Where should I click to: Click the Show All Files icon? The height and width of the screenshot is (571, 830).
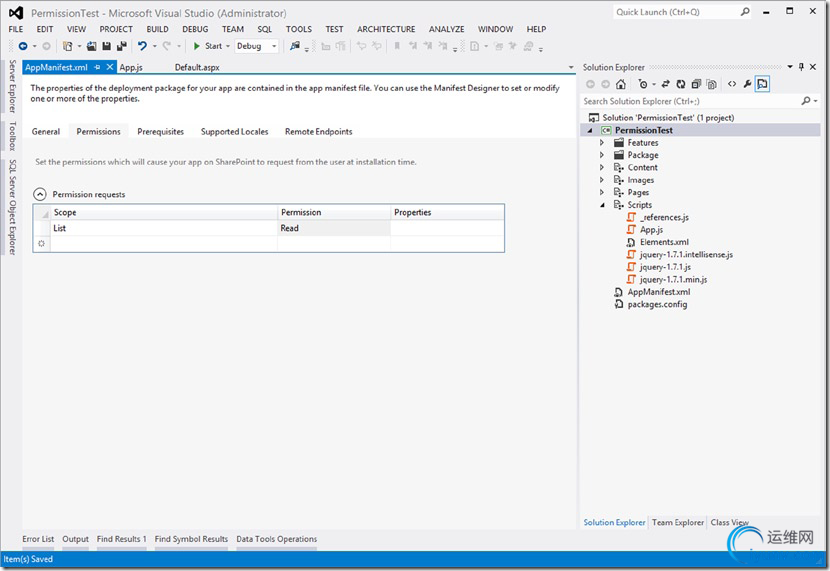(x=712, y=84)
